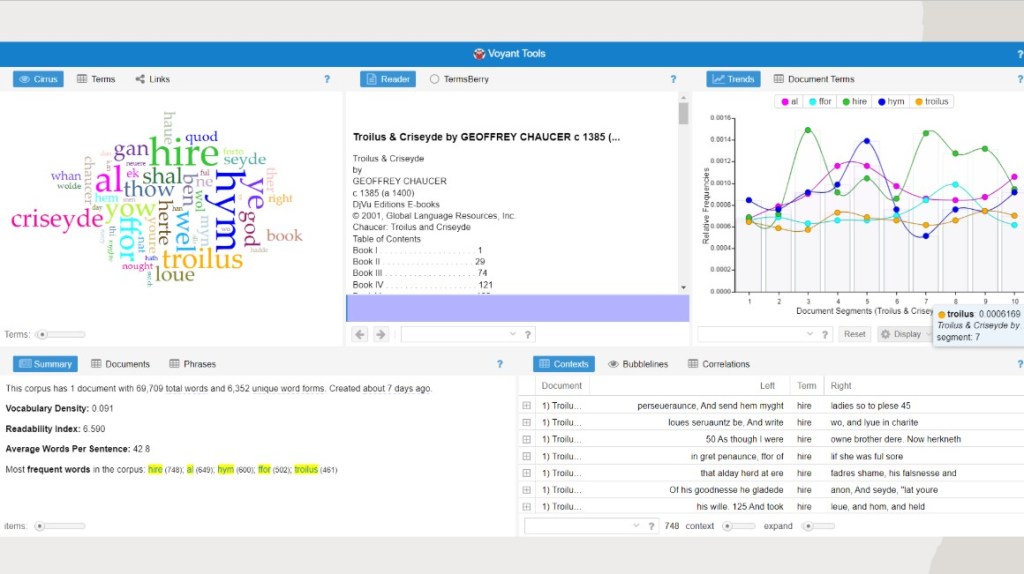Open help for the Cirrus panel
The width and height of the screenshot is (1024, 574).
pos(326,79)
